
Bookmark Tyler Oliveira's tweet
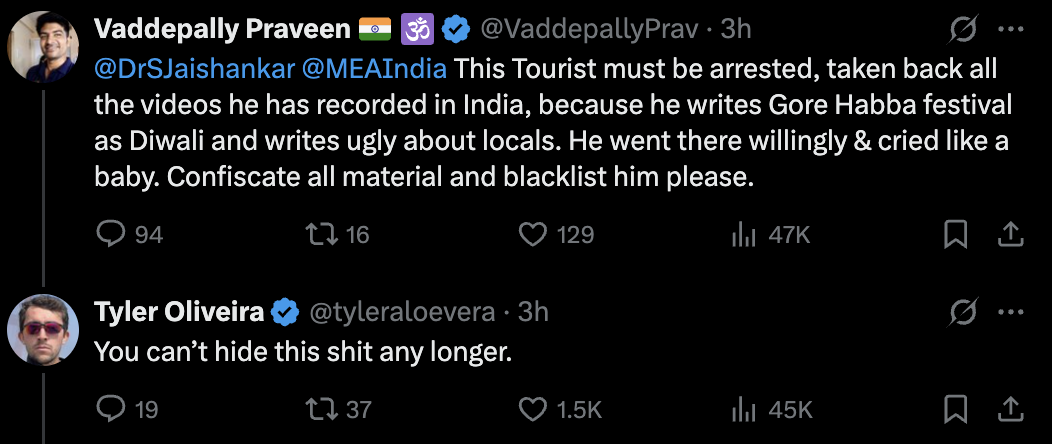click(956, 409)
